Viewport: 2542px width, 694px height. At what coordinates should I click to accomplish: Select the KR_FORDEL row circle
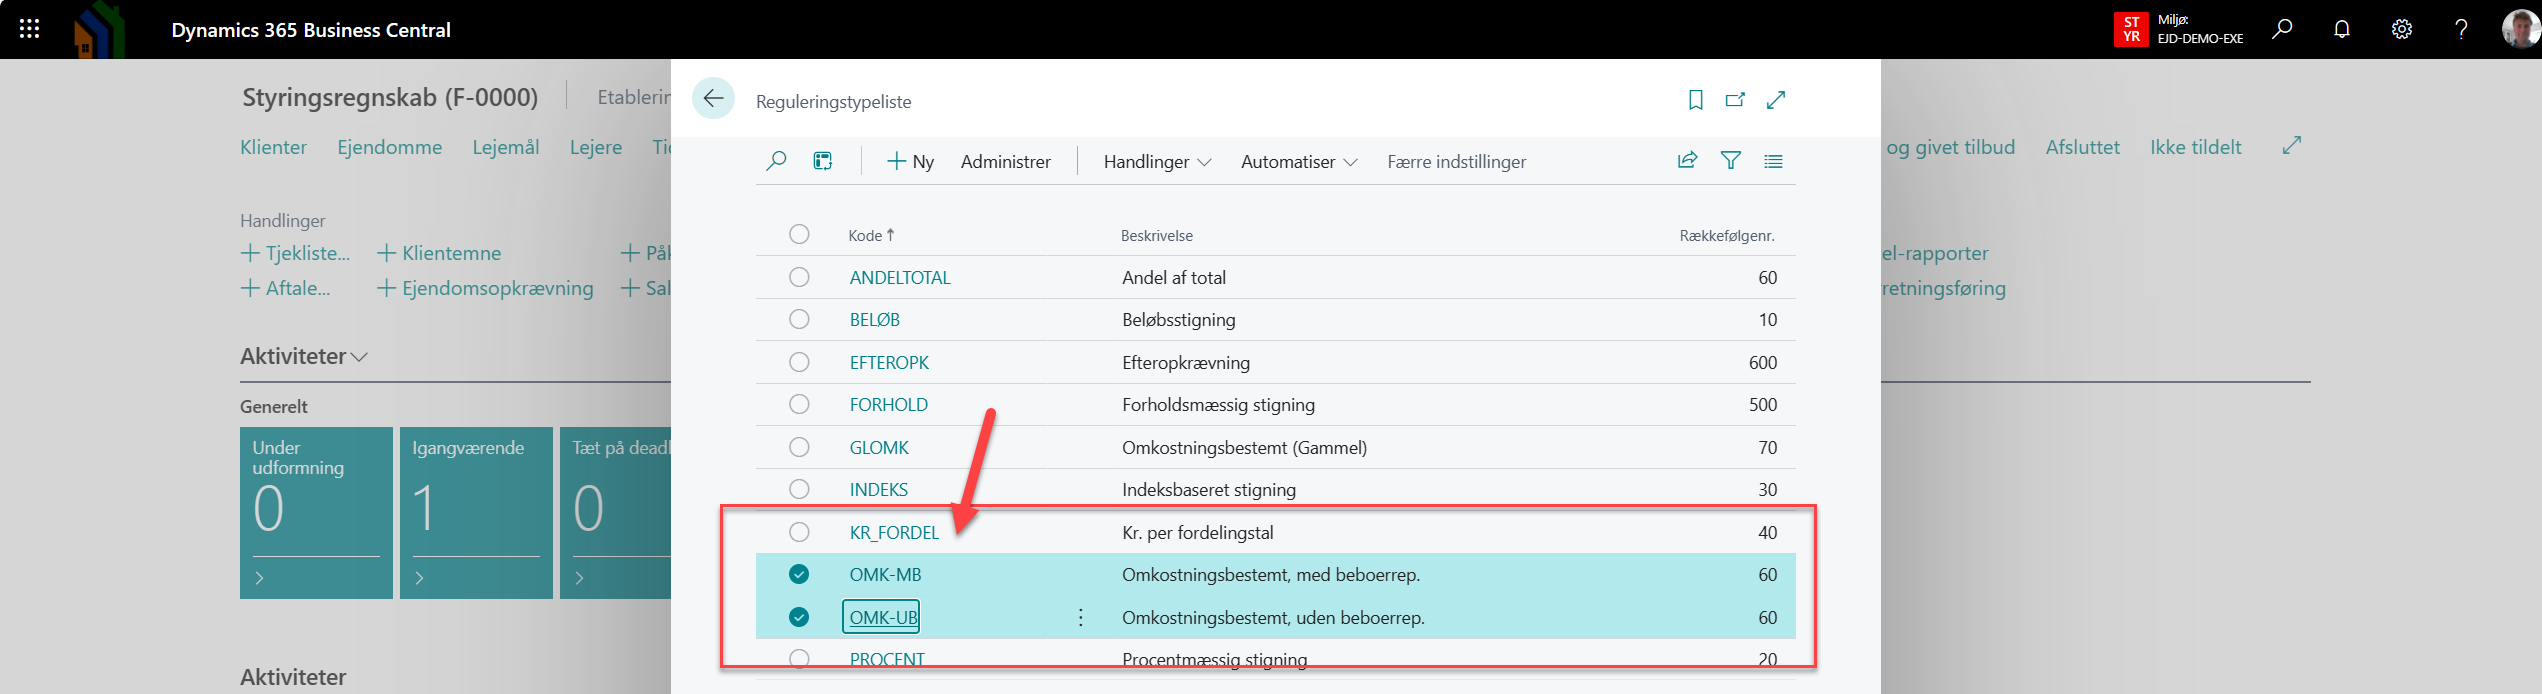pyautogui.click(x=799, y=532)
